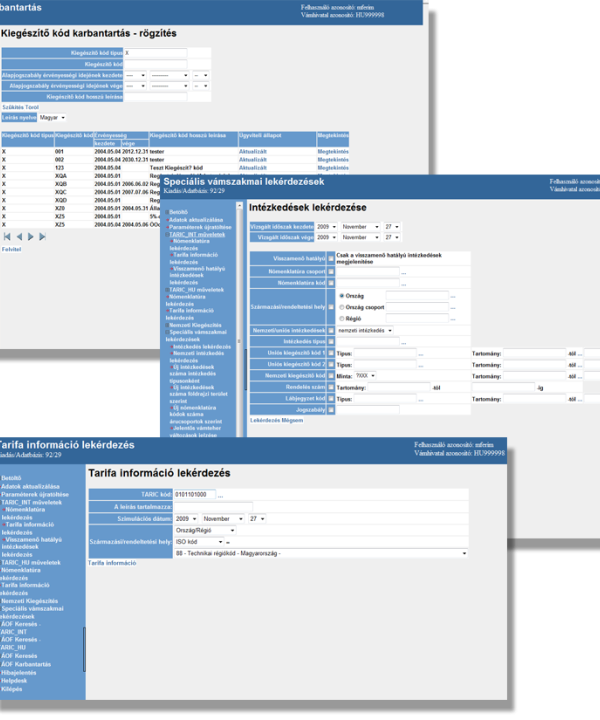Click Aktualizált link for code 001
This screenshot has width=600, height=720.
253,152
